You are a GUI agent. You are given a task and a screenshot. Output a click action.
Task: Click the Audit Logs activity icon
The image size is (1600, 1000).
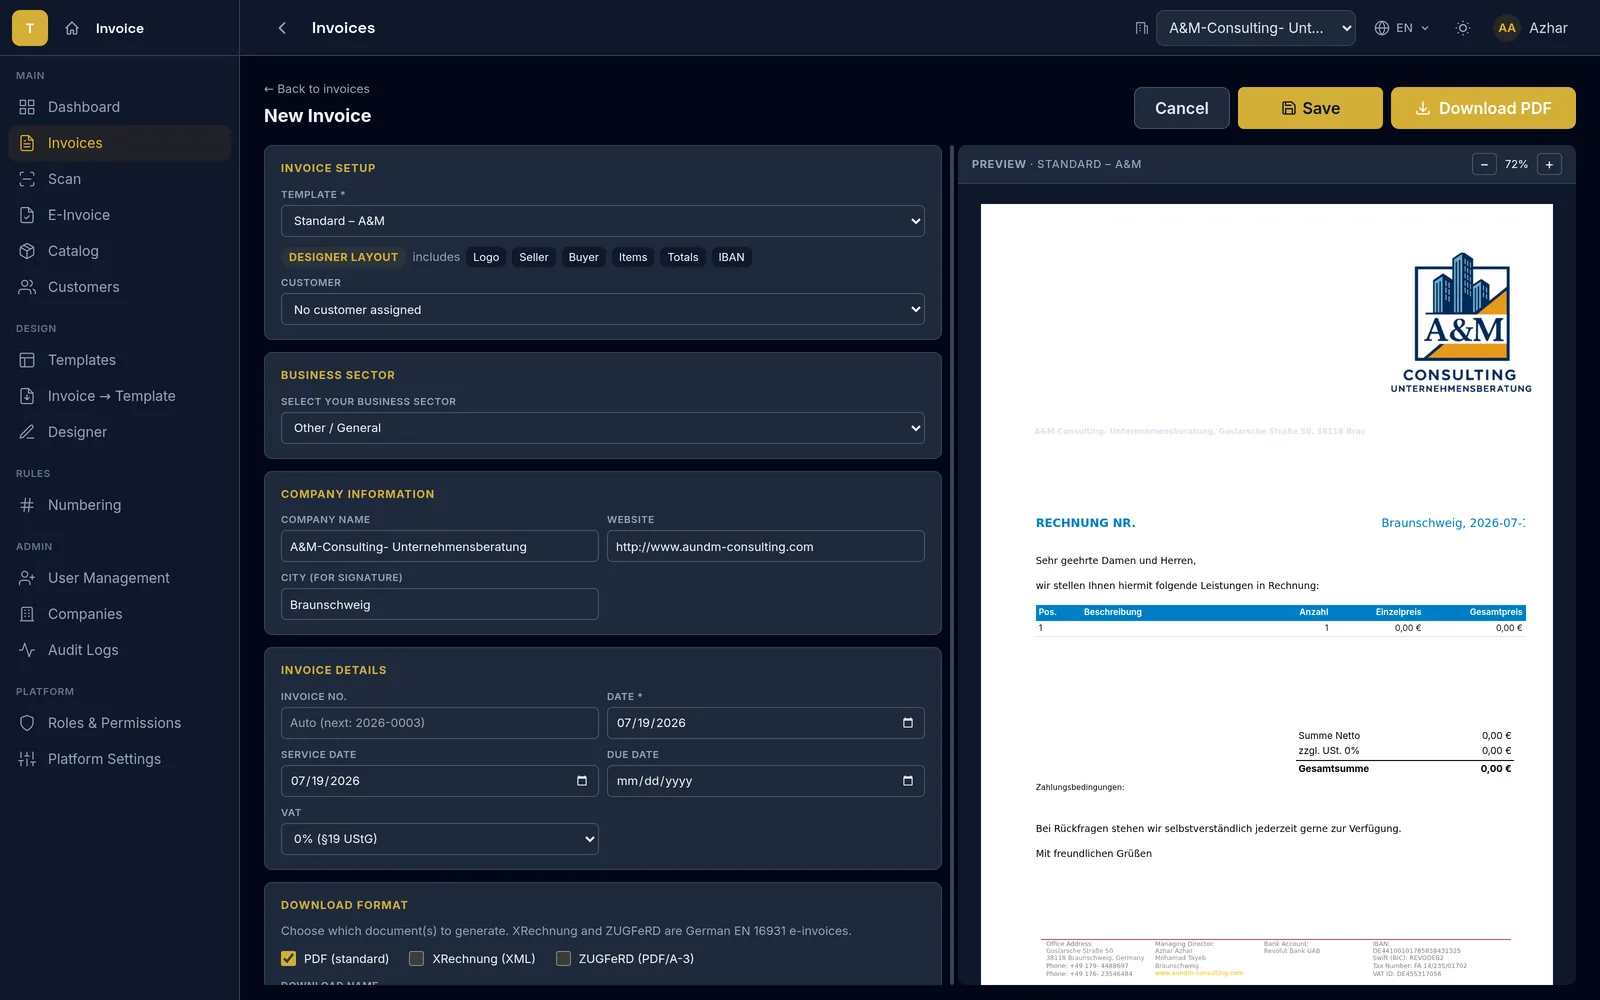27,650
